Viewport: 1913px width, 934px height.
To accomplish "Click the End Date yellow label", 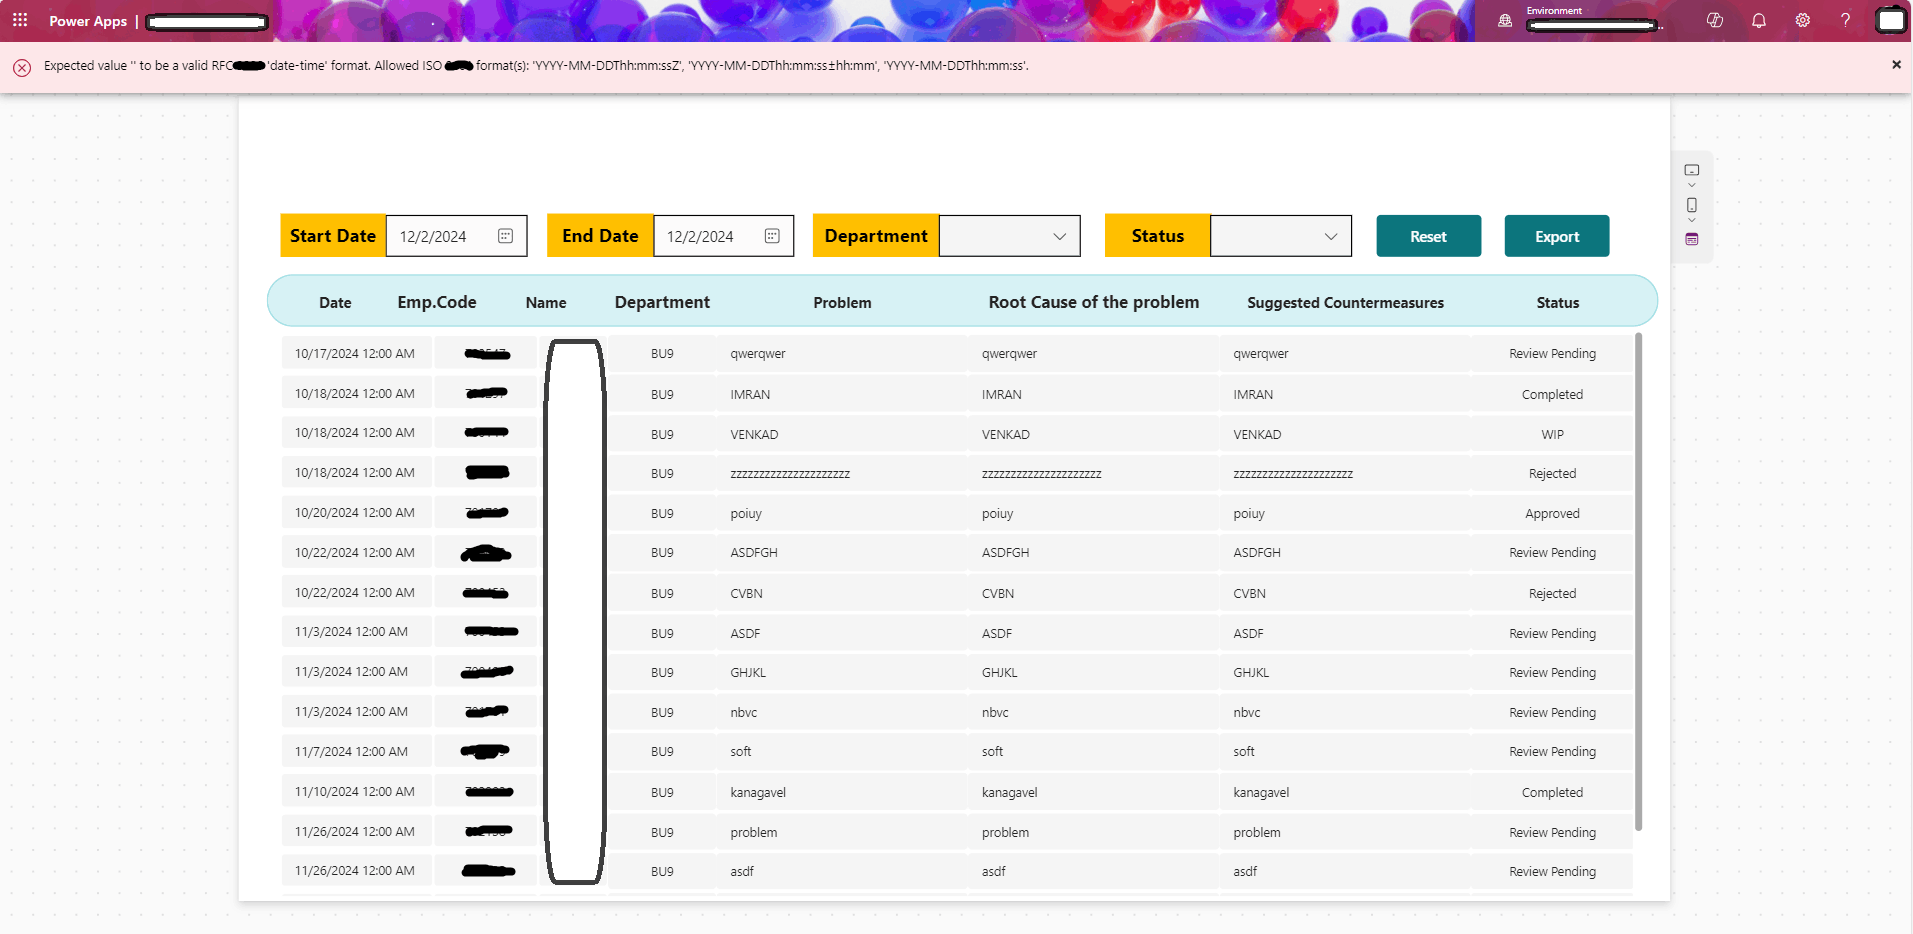I will click(x=600, y=236).
